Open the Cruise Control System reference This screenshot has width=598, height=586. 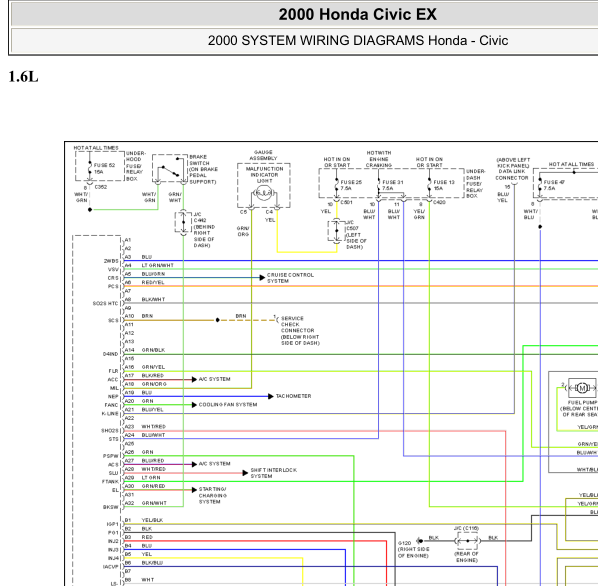point(290,278)
